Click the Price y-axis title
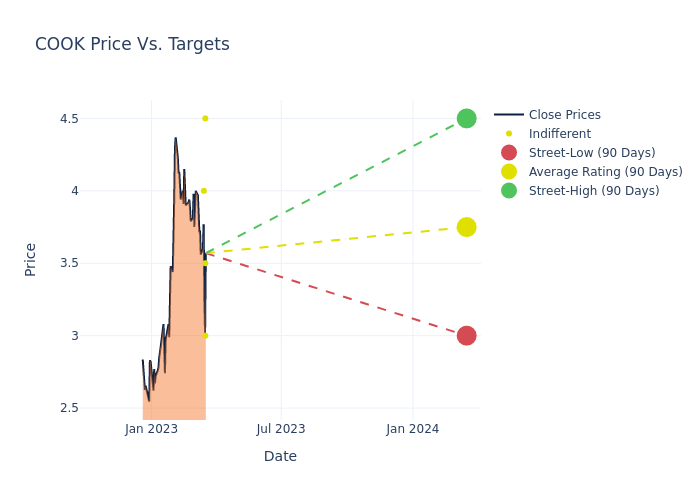Screen dimensions: 700x500 pyautogui.click(x=31, y=259)
